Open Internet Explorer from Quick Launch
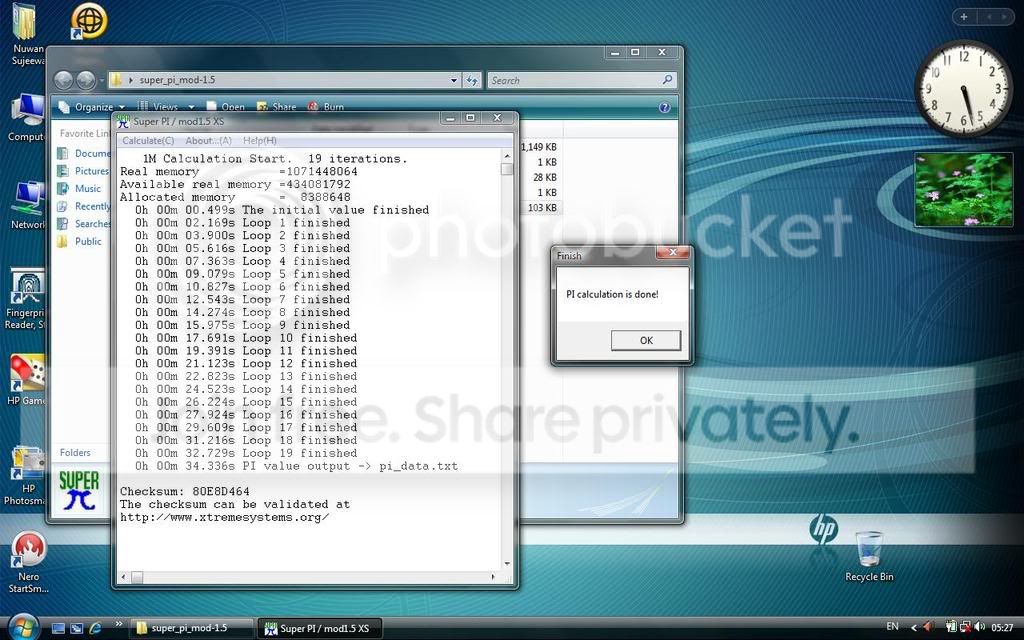The width and height of the screenshot is (1024, 640). (x=95, y=628)
